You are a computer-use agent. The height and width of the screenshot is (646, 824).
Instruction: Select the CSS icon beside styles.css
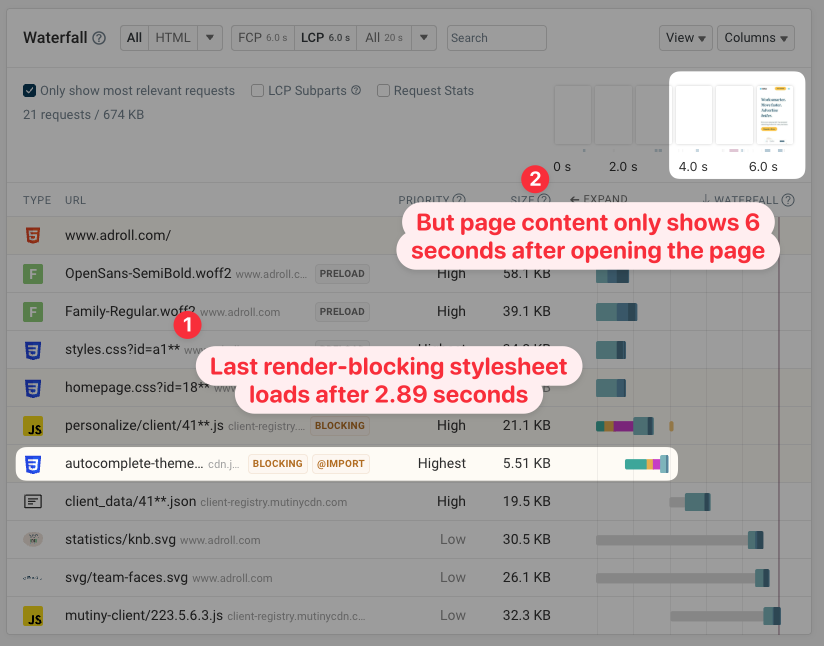(x=33, y=349)
